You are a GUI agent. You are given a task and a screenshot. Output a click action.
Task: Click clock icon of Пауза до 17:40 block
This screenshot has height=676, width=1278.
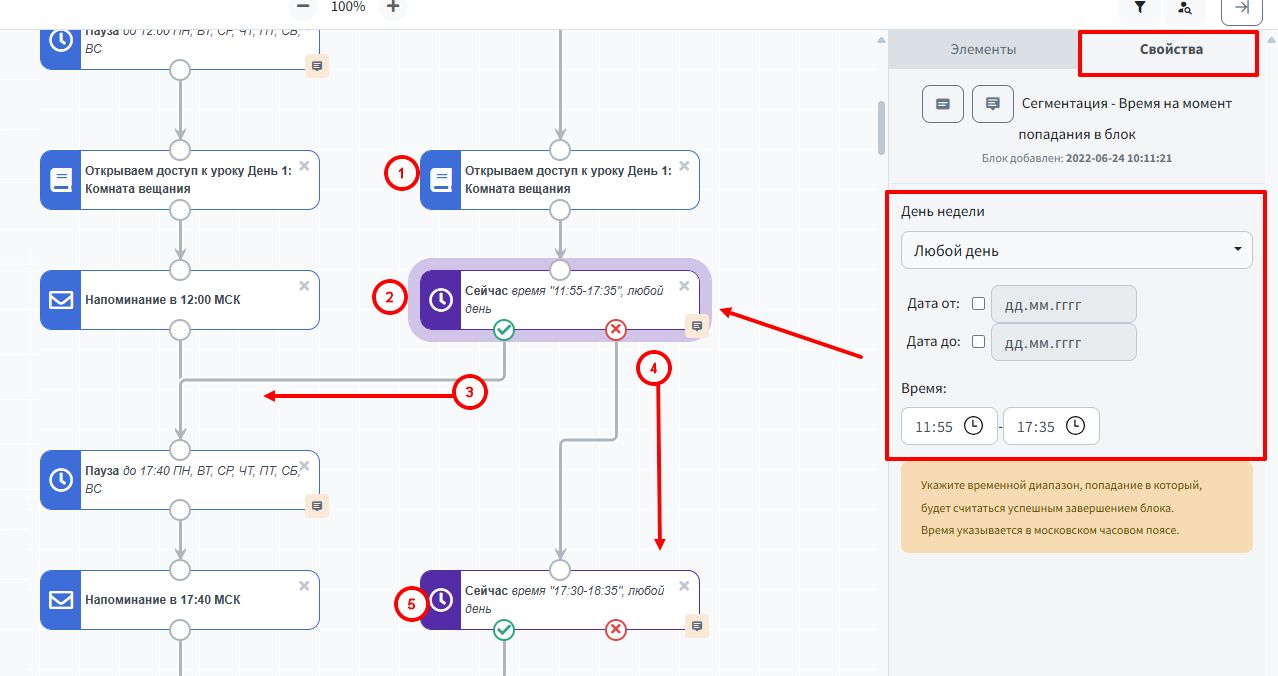pyautogui.click(x=61, y=480)
